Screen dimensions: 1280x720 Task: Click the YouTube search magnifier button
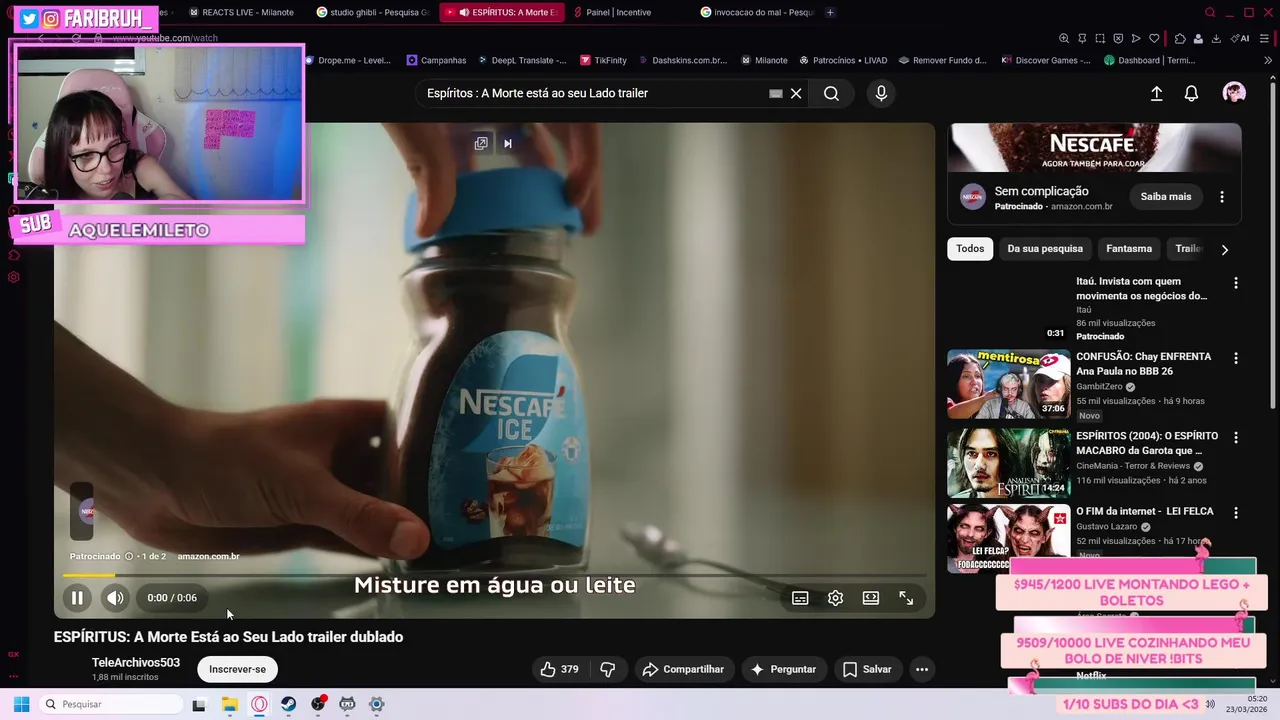pos(831,93)
